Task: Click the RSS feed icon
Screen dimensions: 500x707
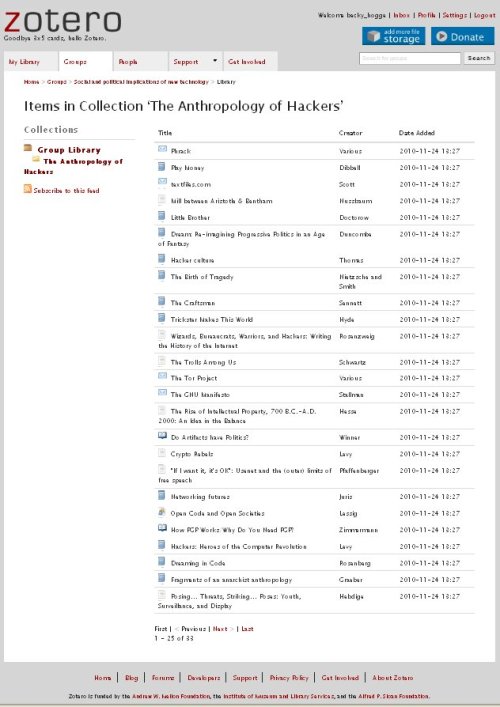Action: coord(28,188)
